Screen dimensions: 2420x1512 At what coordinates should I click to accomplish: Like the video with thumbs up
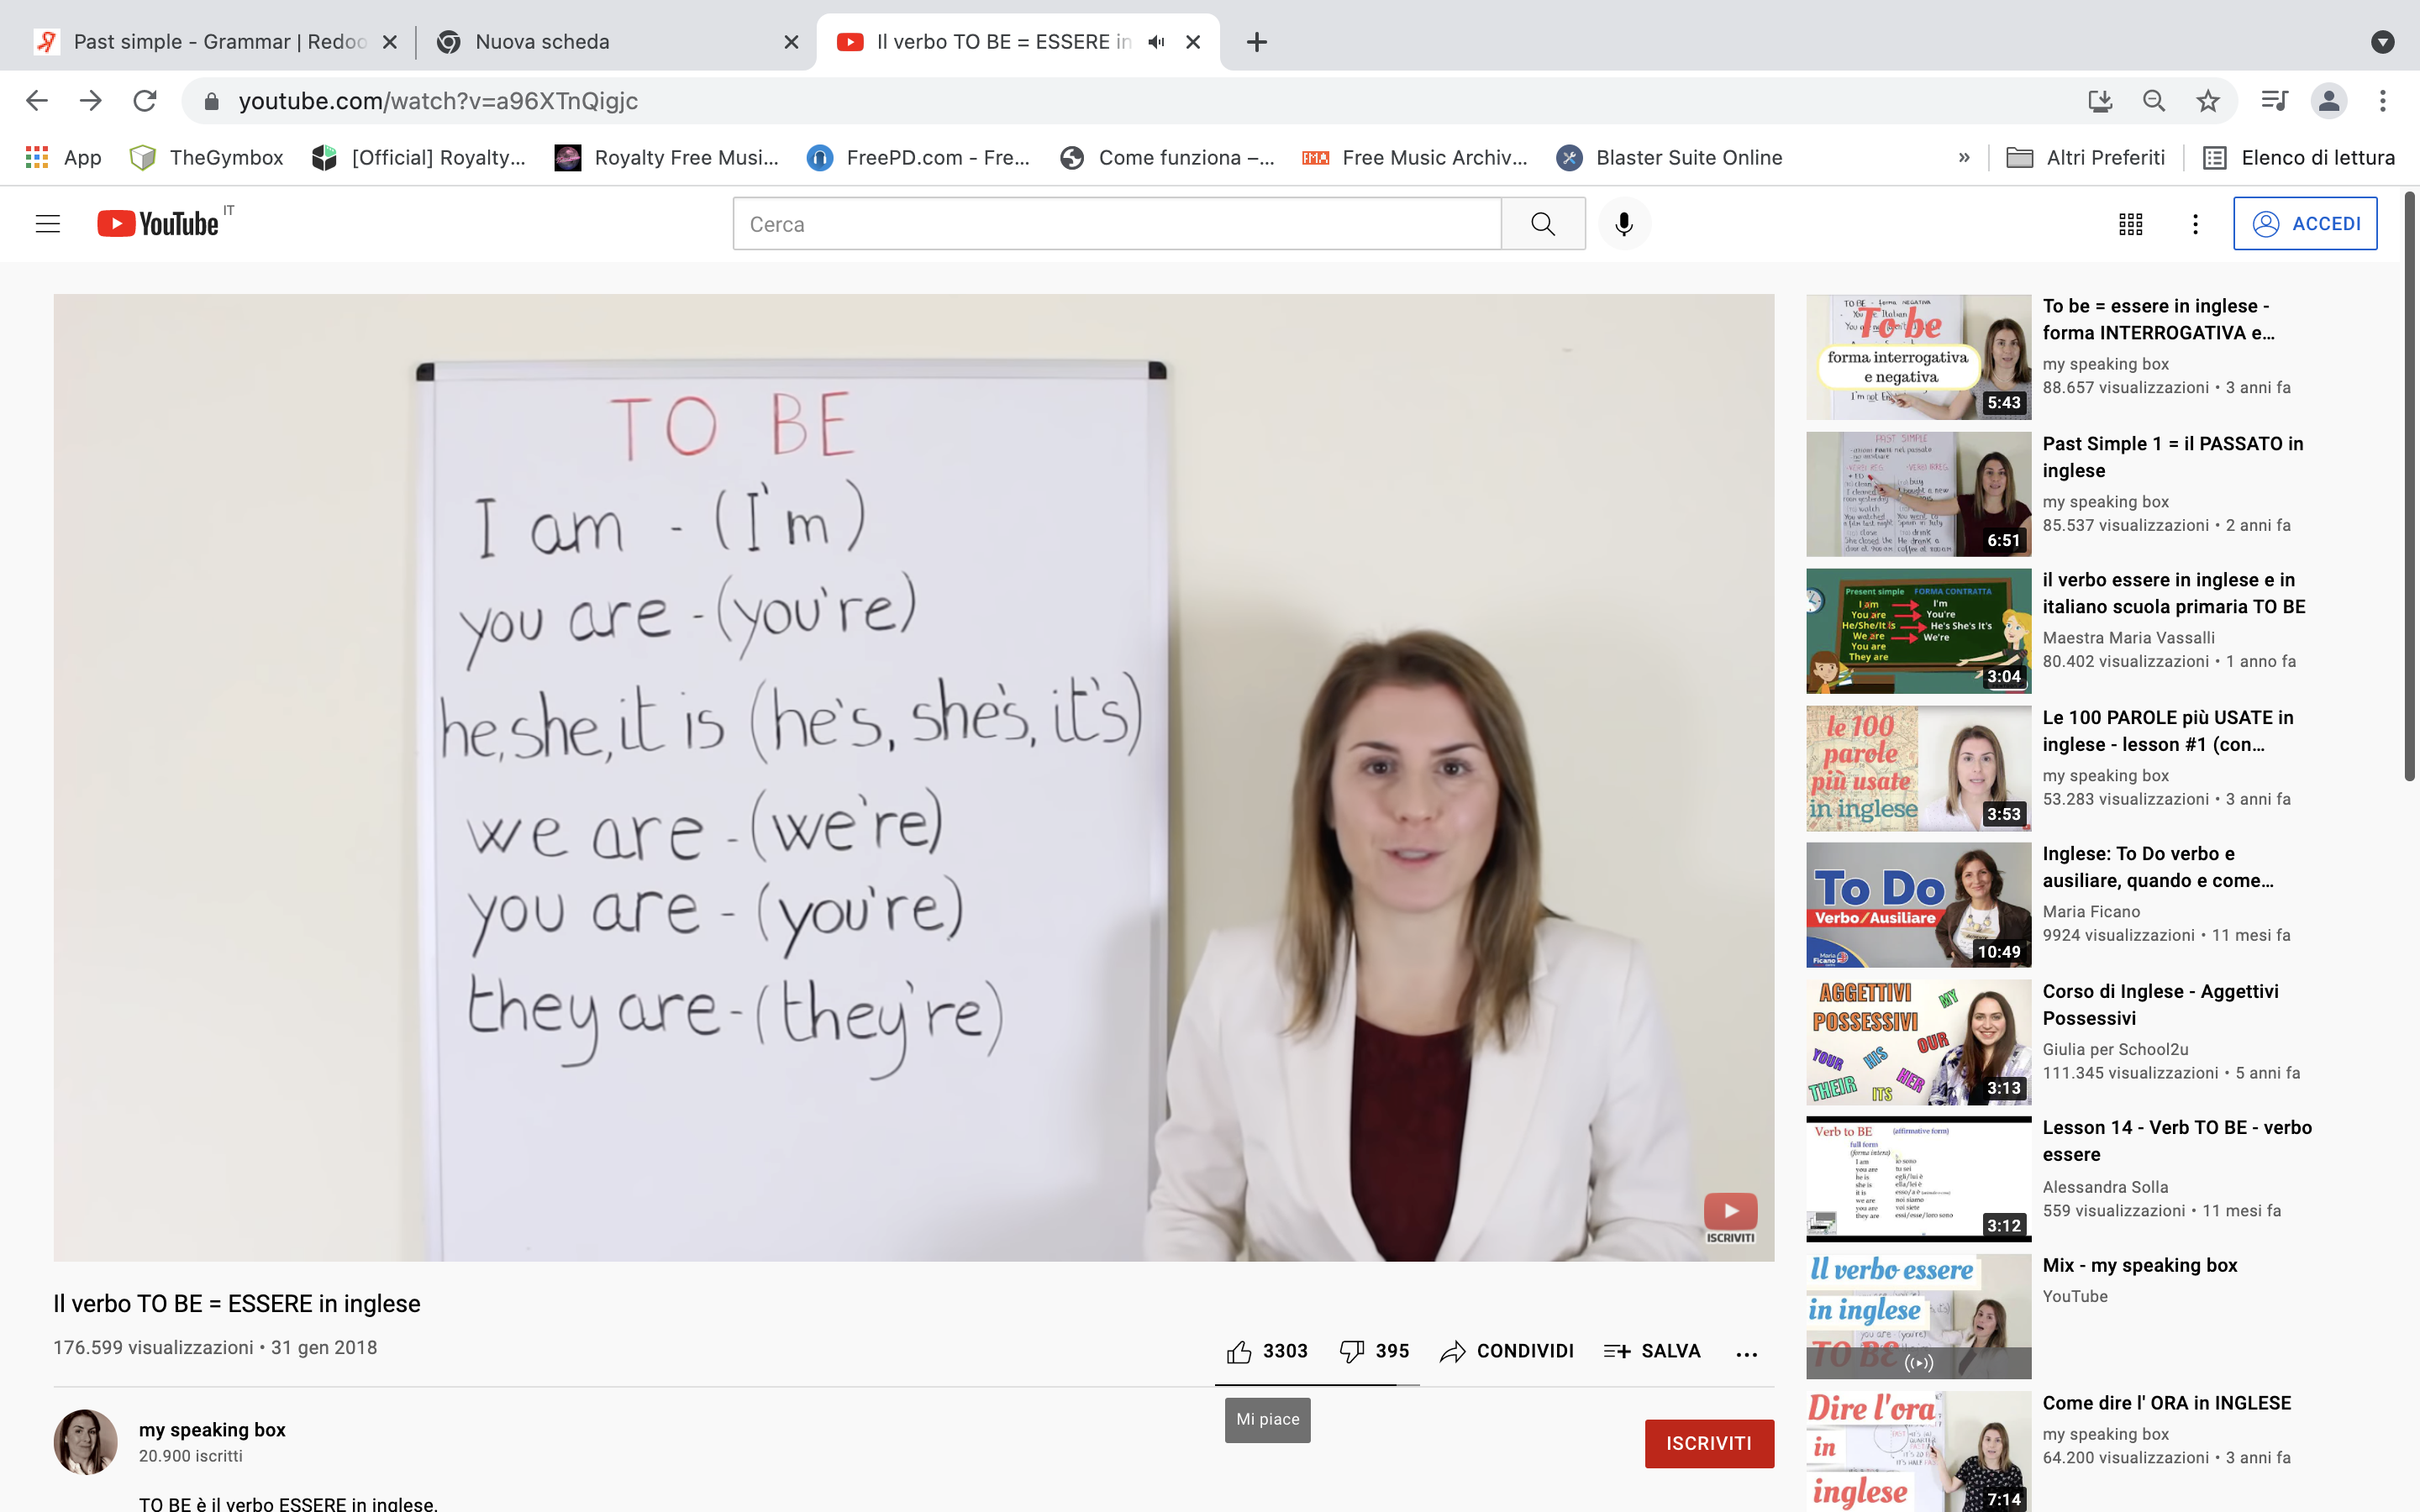click(1239, 1352)
